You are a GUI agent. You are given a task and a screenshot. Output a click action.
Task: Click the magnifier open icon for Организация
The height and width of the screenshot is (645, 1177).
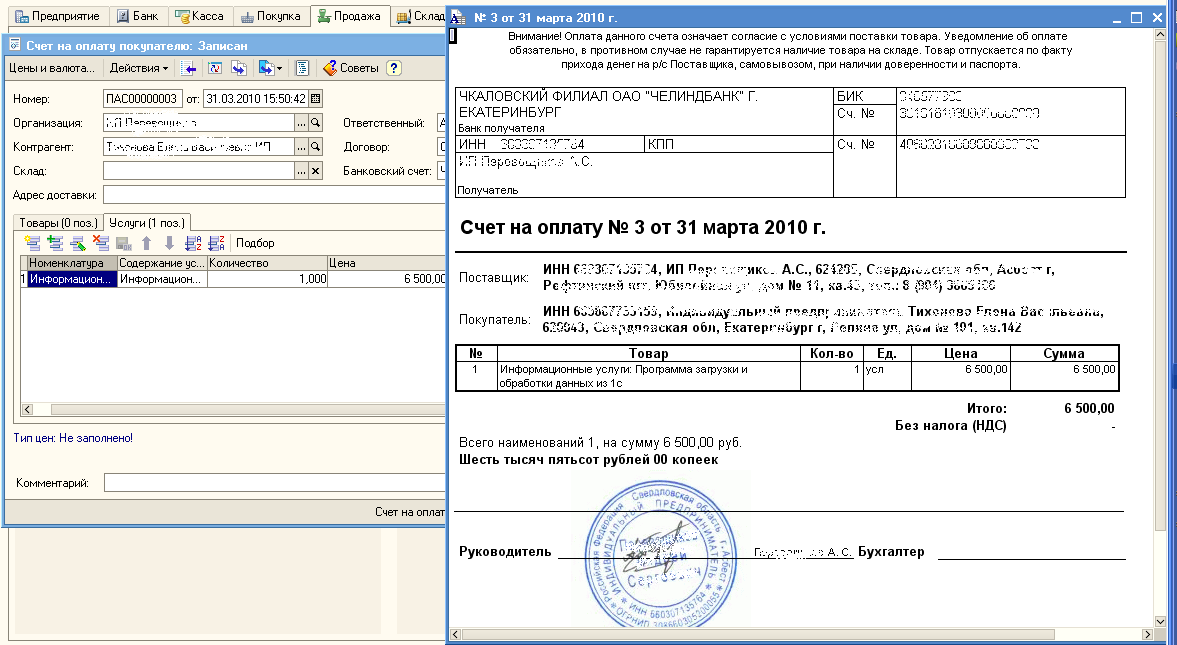pyautogui.click(x=316, y=123)
